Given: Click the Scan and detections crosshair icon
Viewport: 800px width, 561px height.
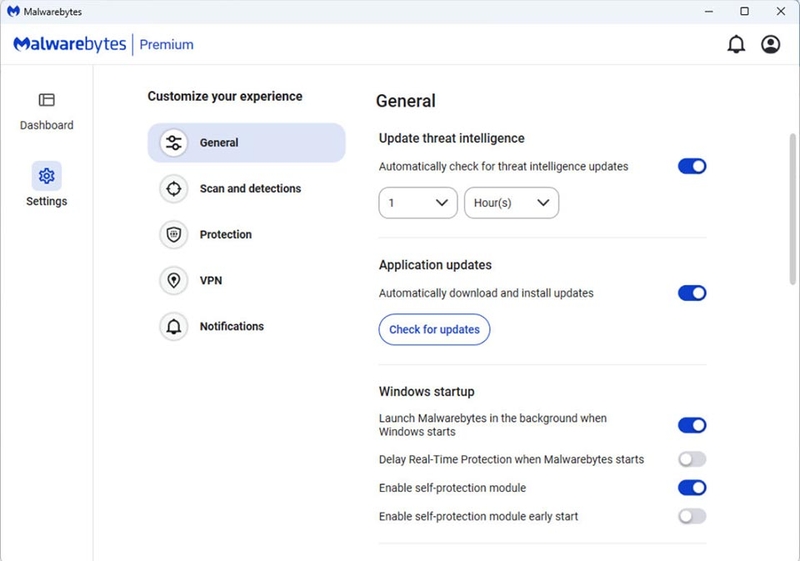Looking at the screenshot, I should (x=173, y=189).
